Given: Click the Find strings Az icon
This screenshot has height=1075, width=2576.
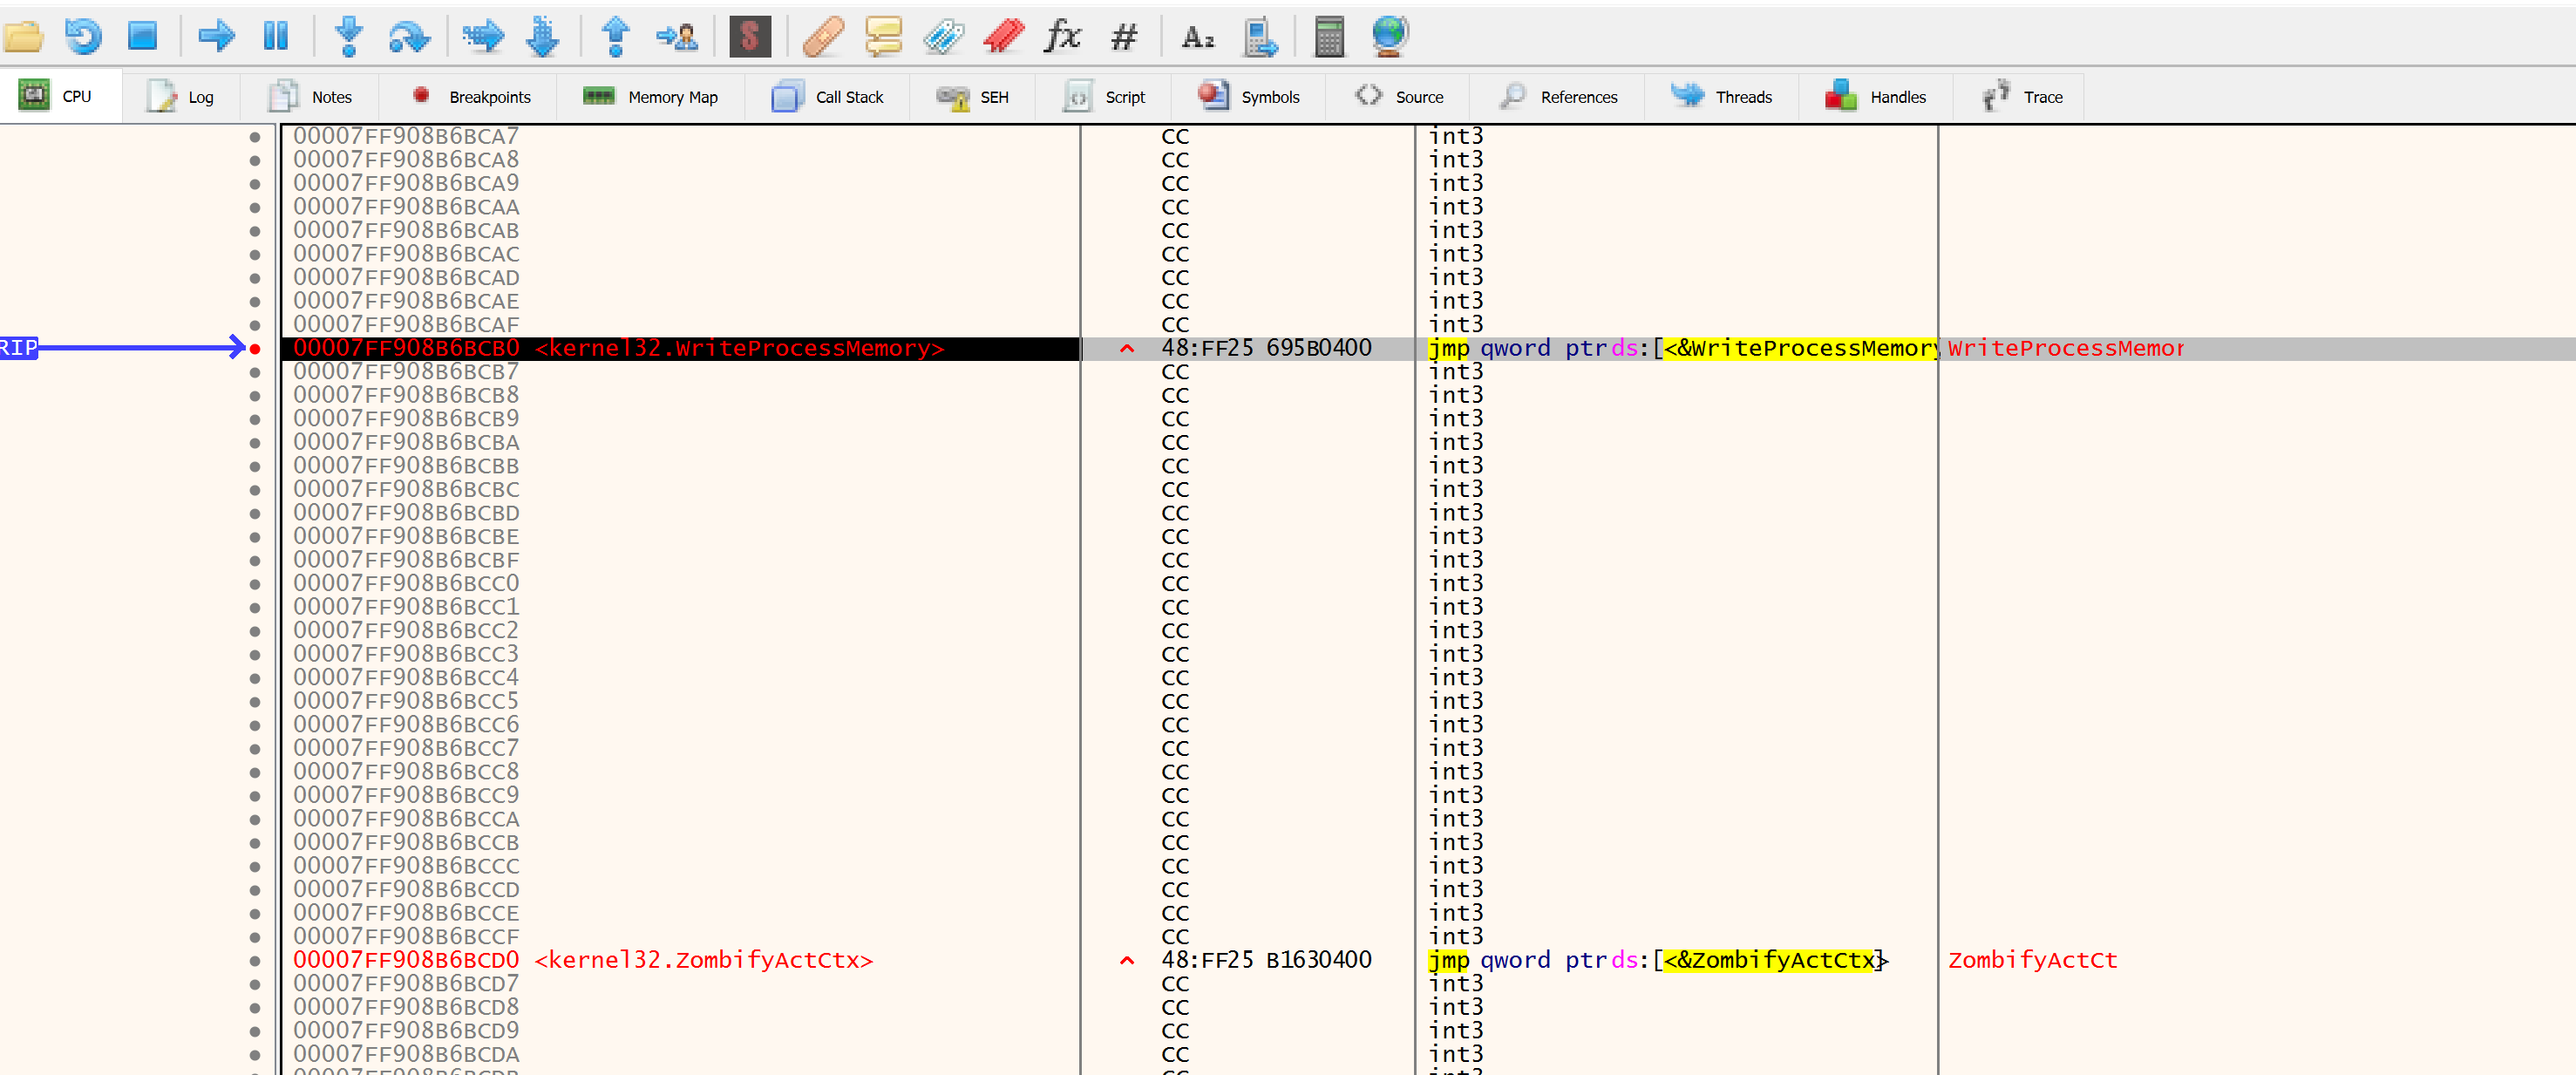Looking at the screenshot, I should click(x=1197, y=37).
